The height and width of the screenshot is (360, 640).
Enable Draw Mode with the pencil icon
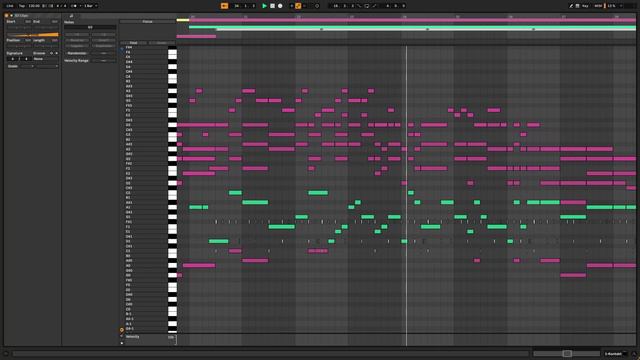click(x=571, y=6)
